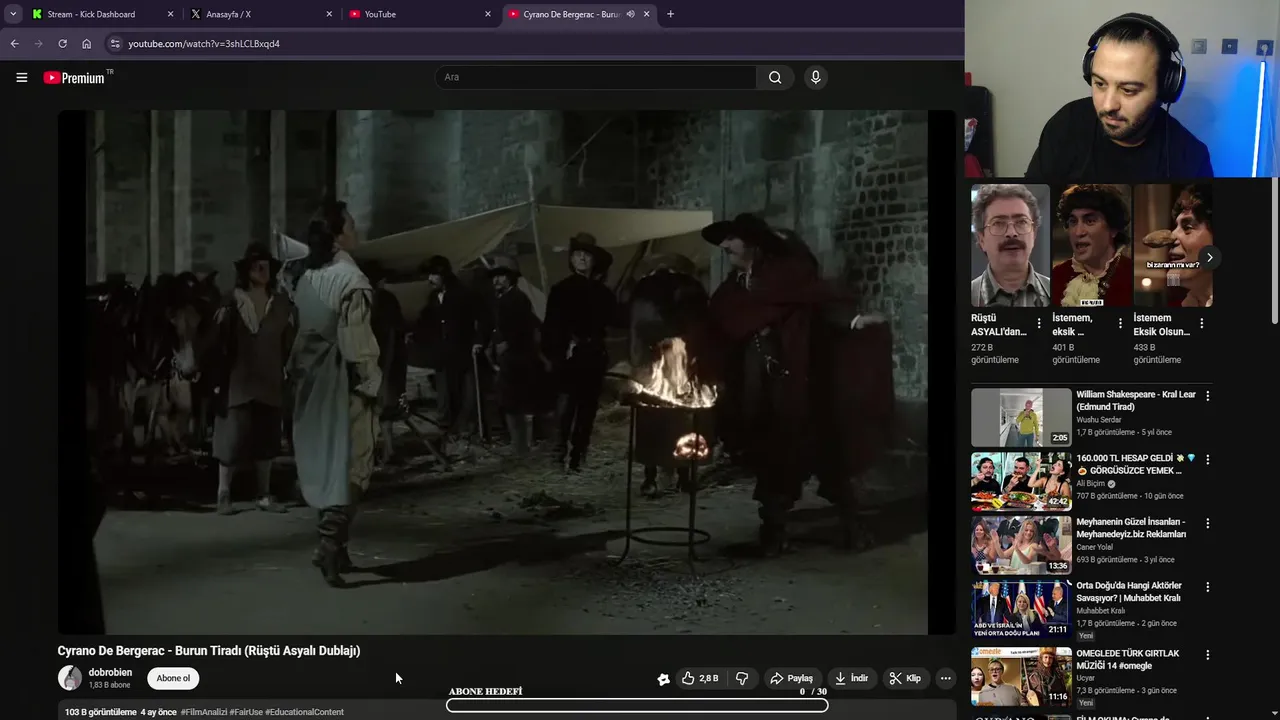Mute the Cyrano tab audio icon

click(x=630, y=14)
